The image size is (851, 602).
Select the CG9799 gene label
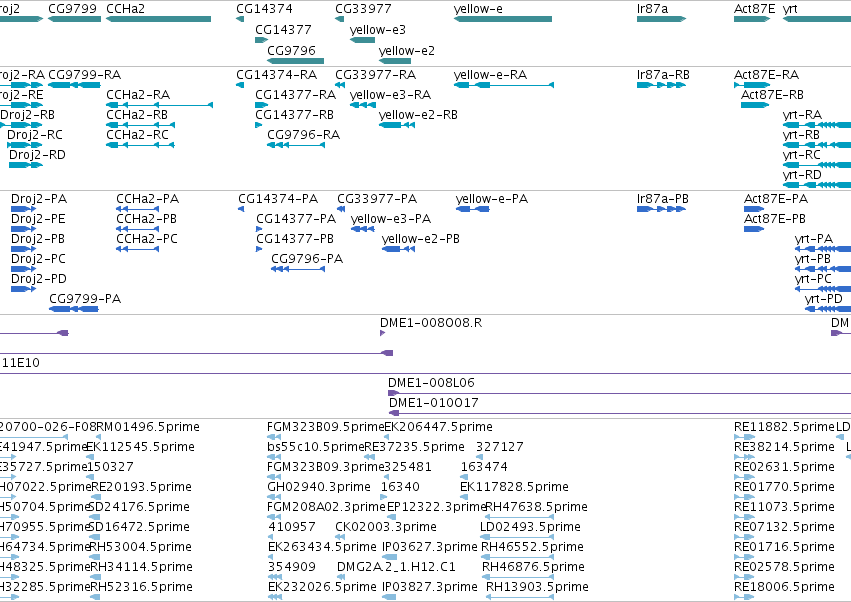point(72,9)
